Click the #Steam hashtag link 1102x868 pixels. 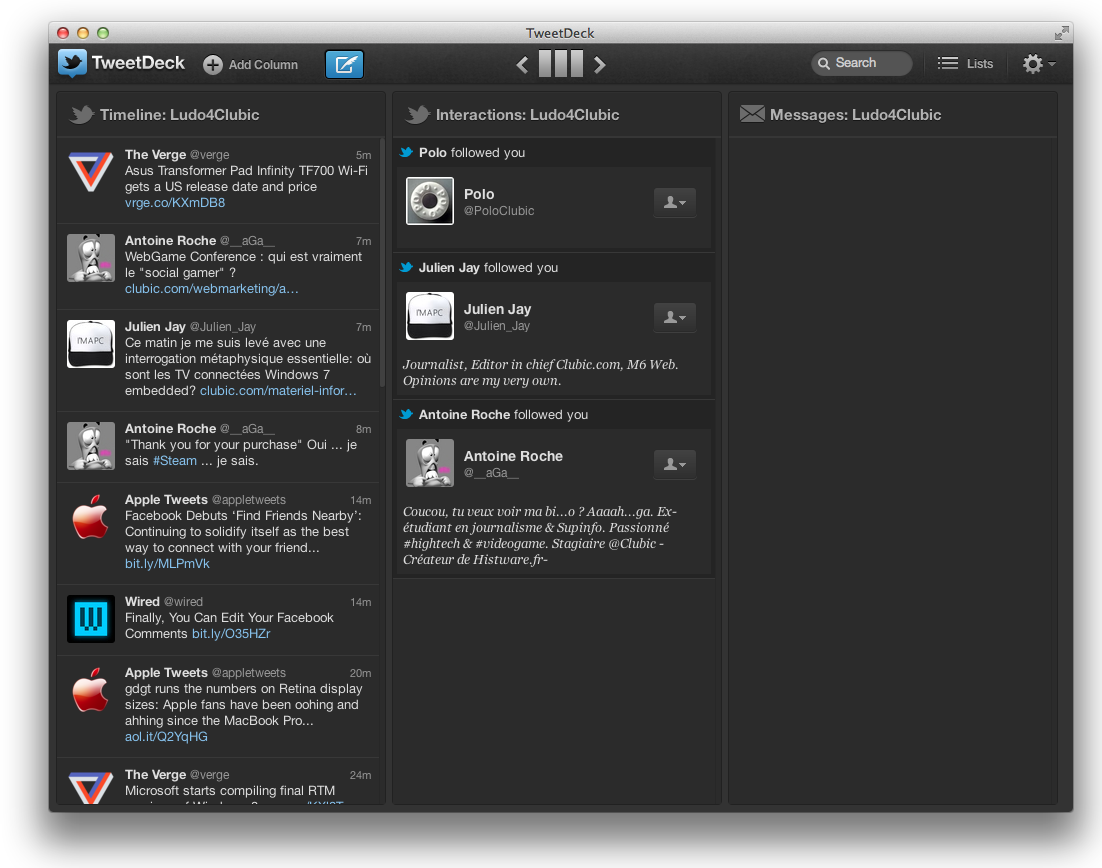(175, 460)
